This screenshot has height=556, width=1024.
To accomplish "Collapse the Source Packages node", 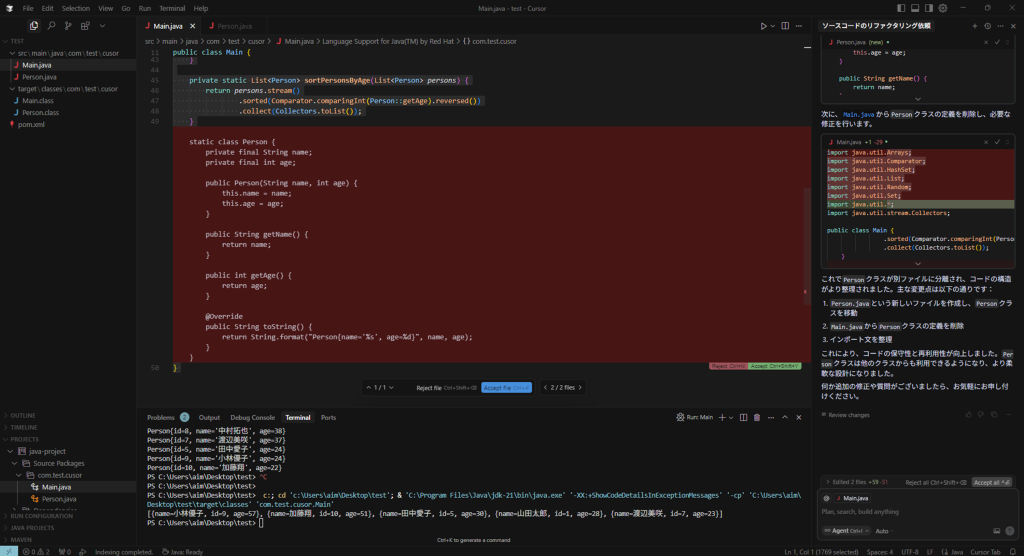I will click(x=14, y=463).
